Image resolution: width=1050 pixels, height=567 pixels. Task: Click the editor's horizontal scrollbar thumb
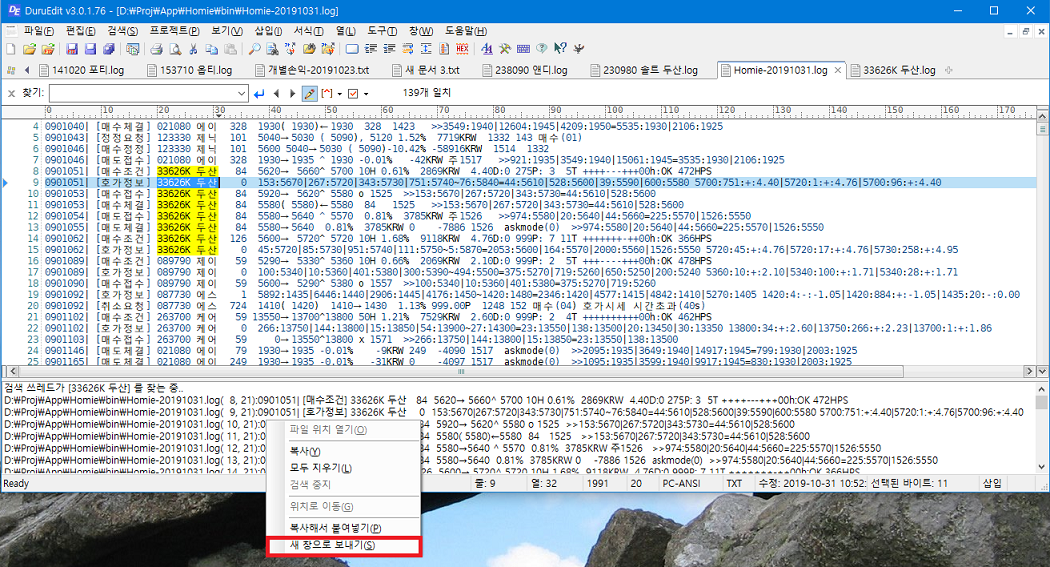tap(461, 371)
